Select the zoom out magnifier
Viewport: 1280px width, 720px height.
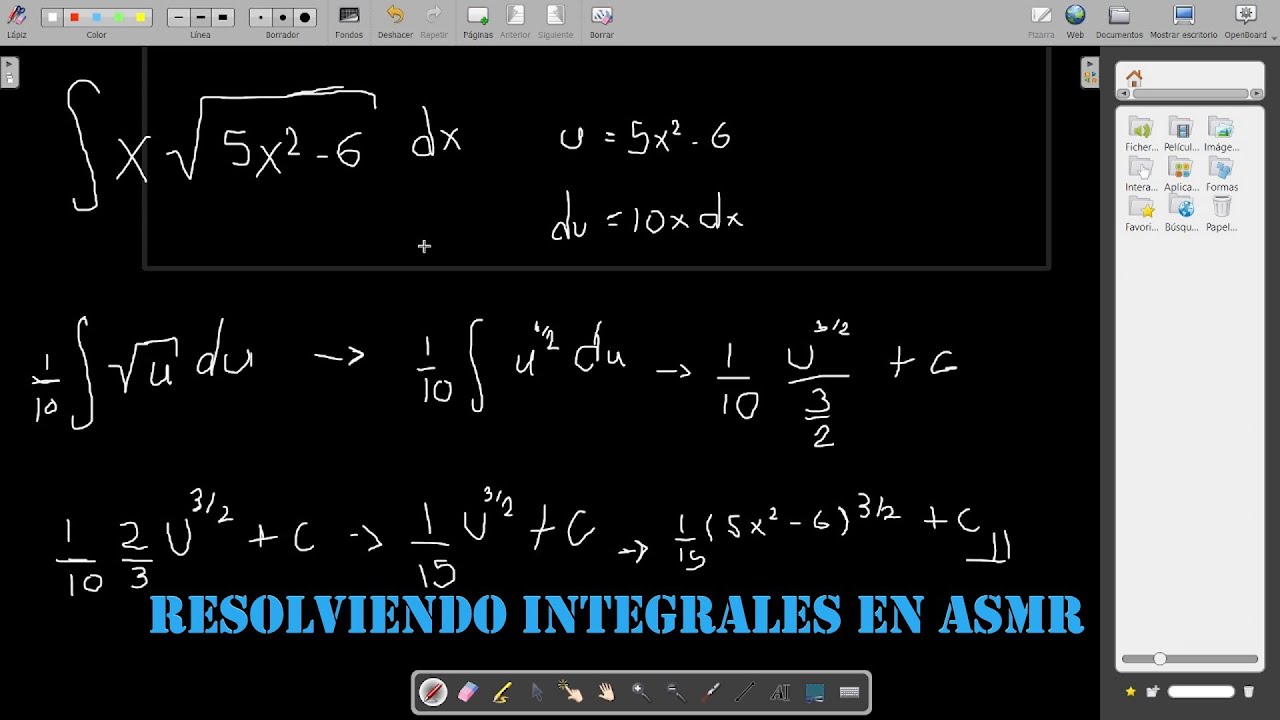click(x=676, y=692)
